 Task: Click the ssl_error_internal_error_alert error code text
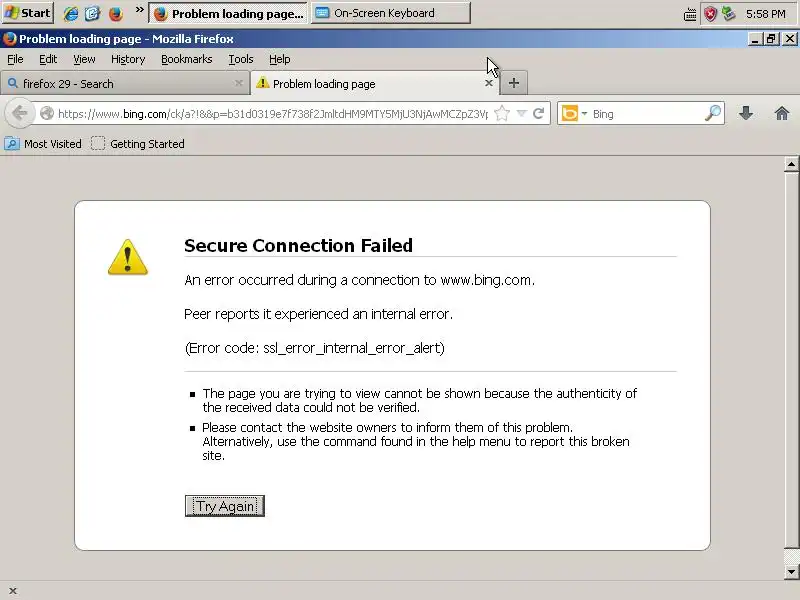click(354, 348)
